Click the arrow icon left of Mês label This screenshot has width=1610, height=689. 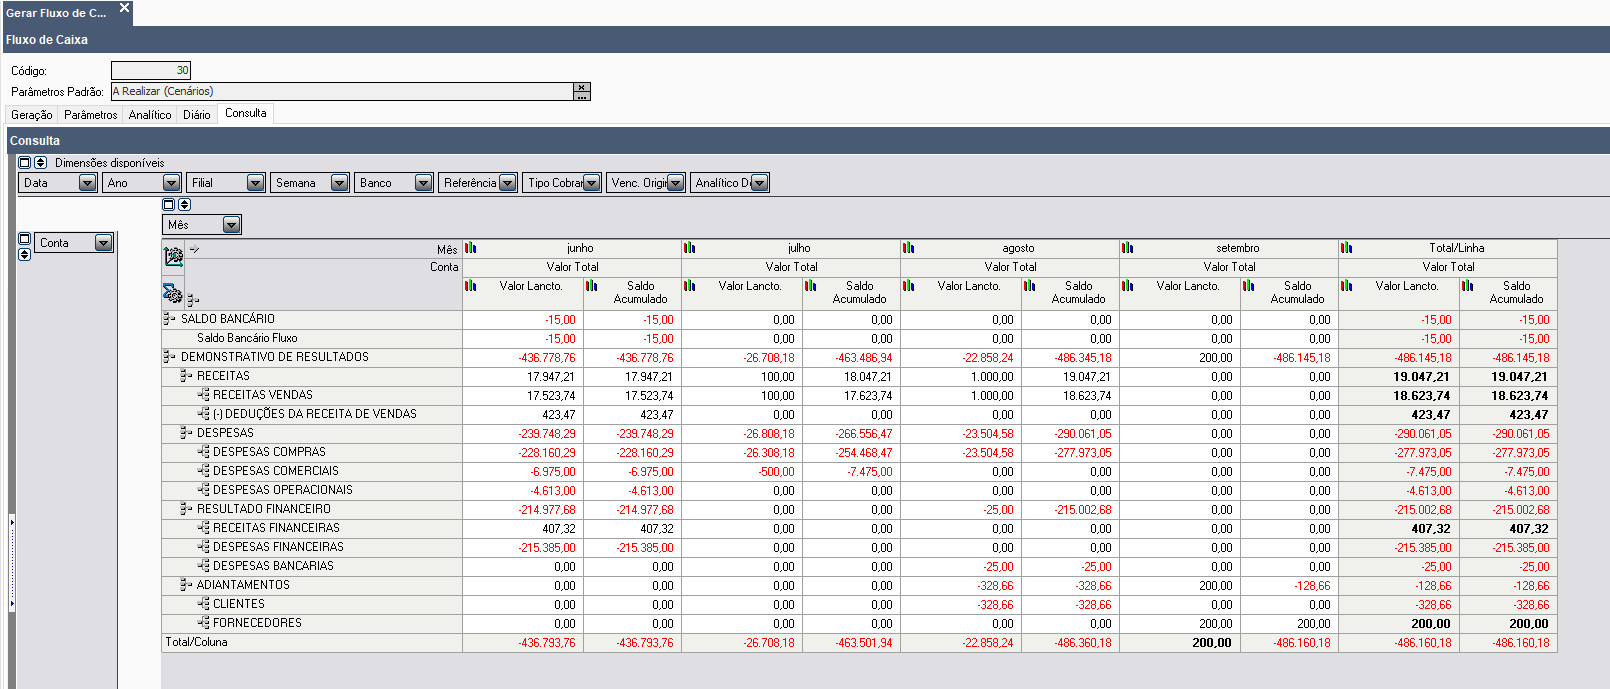(x=195, y=249)
